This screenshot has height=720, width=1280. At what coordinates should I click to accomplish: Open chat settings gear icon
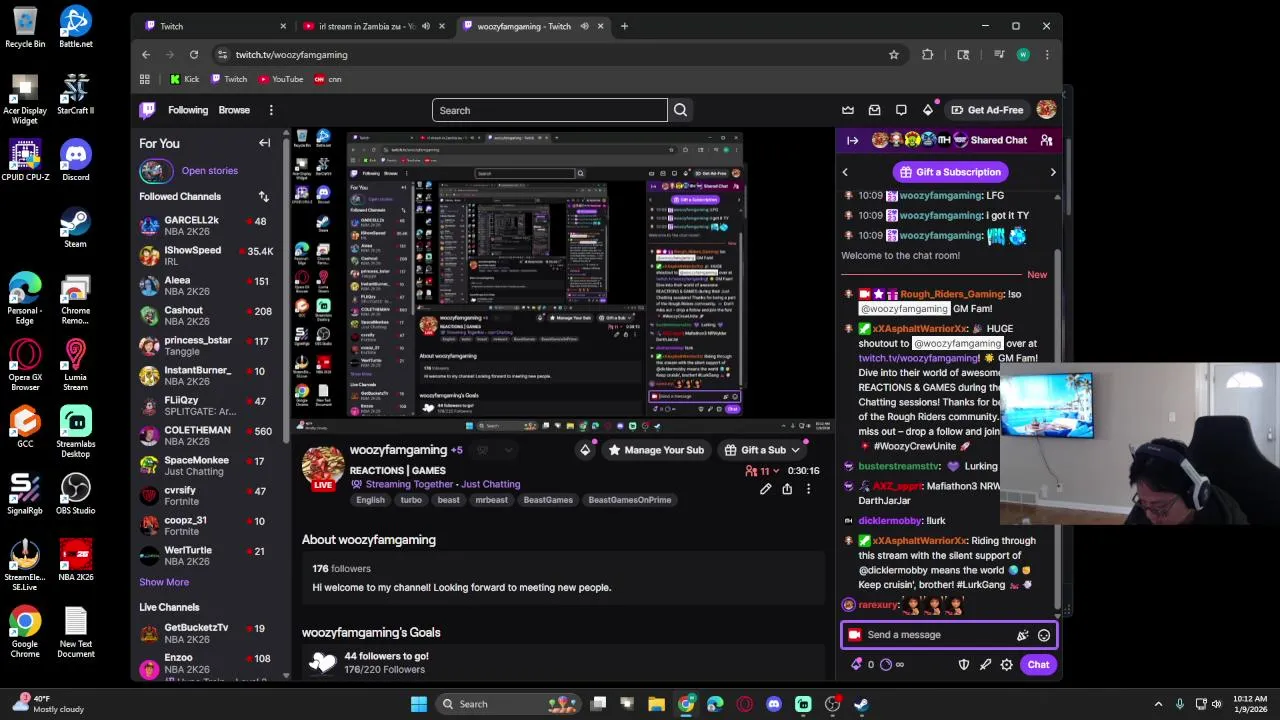coord(1007,665)
